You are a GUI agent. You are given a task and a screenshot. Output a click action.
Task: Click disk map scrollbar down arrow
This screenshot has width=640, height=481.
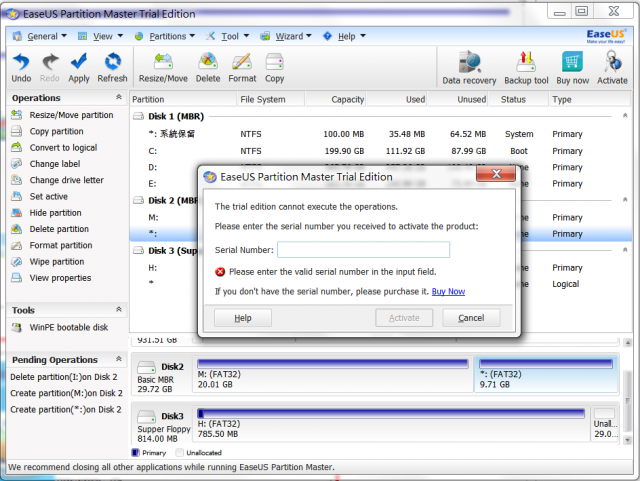[x=627, y=440]
